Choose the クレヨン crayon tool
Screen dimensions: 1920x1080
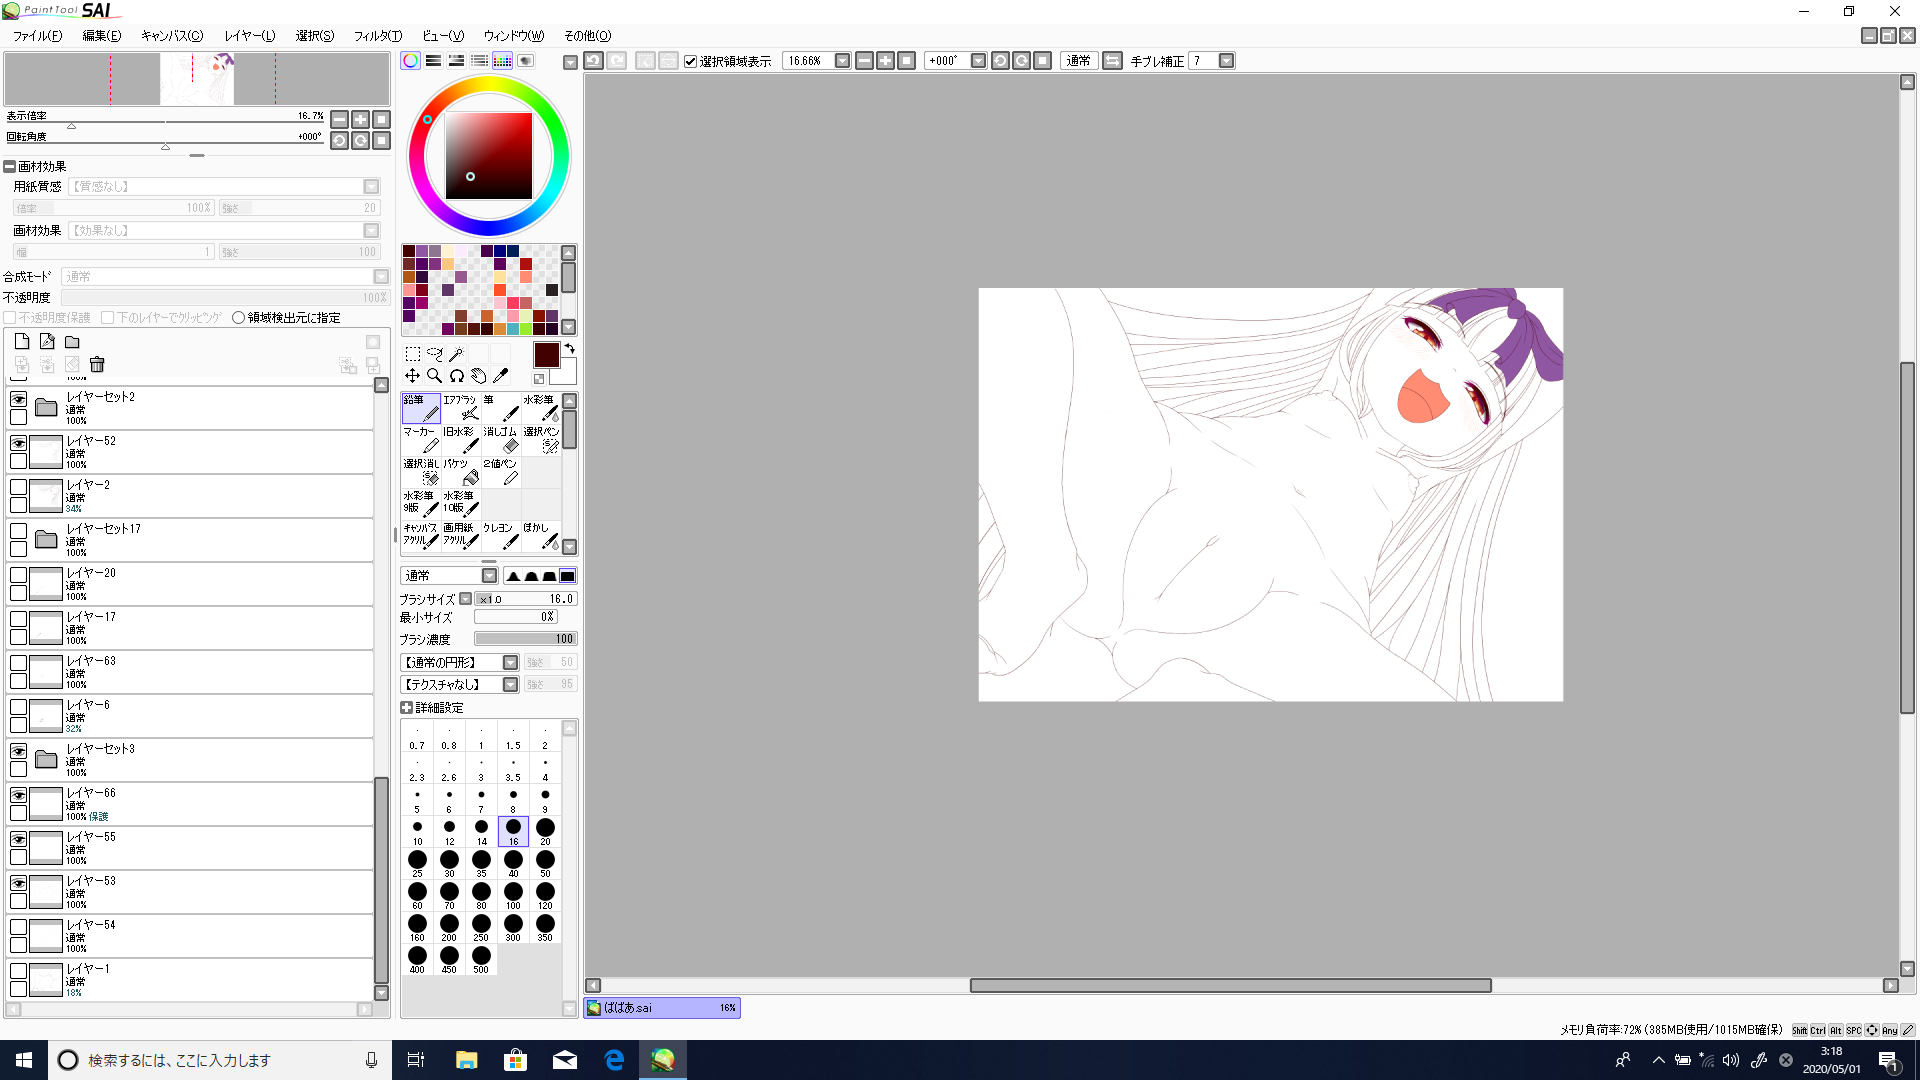(x=501, y=536)
